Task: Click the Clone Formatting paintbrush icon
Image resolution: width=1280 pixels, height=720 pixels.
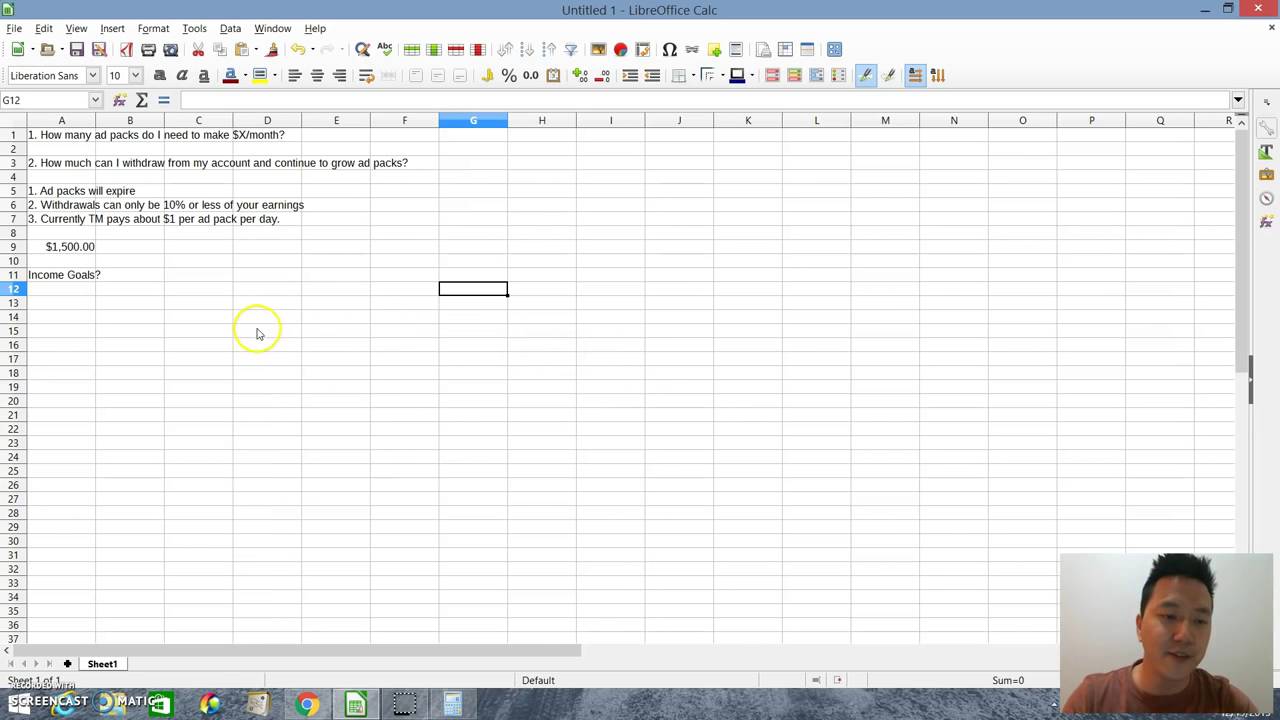Action: tap(272, 49)
